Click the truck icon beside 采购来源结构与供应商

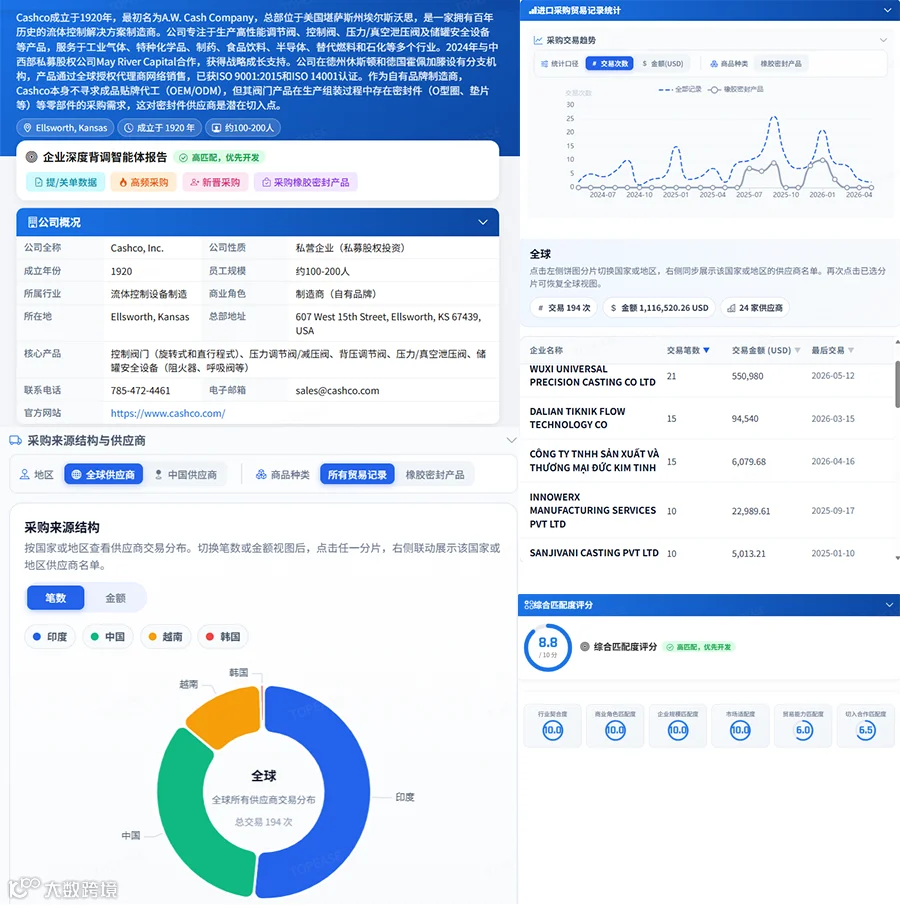(x=16, y=441)
